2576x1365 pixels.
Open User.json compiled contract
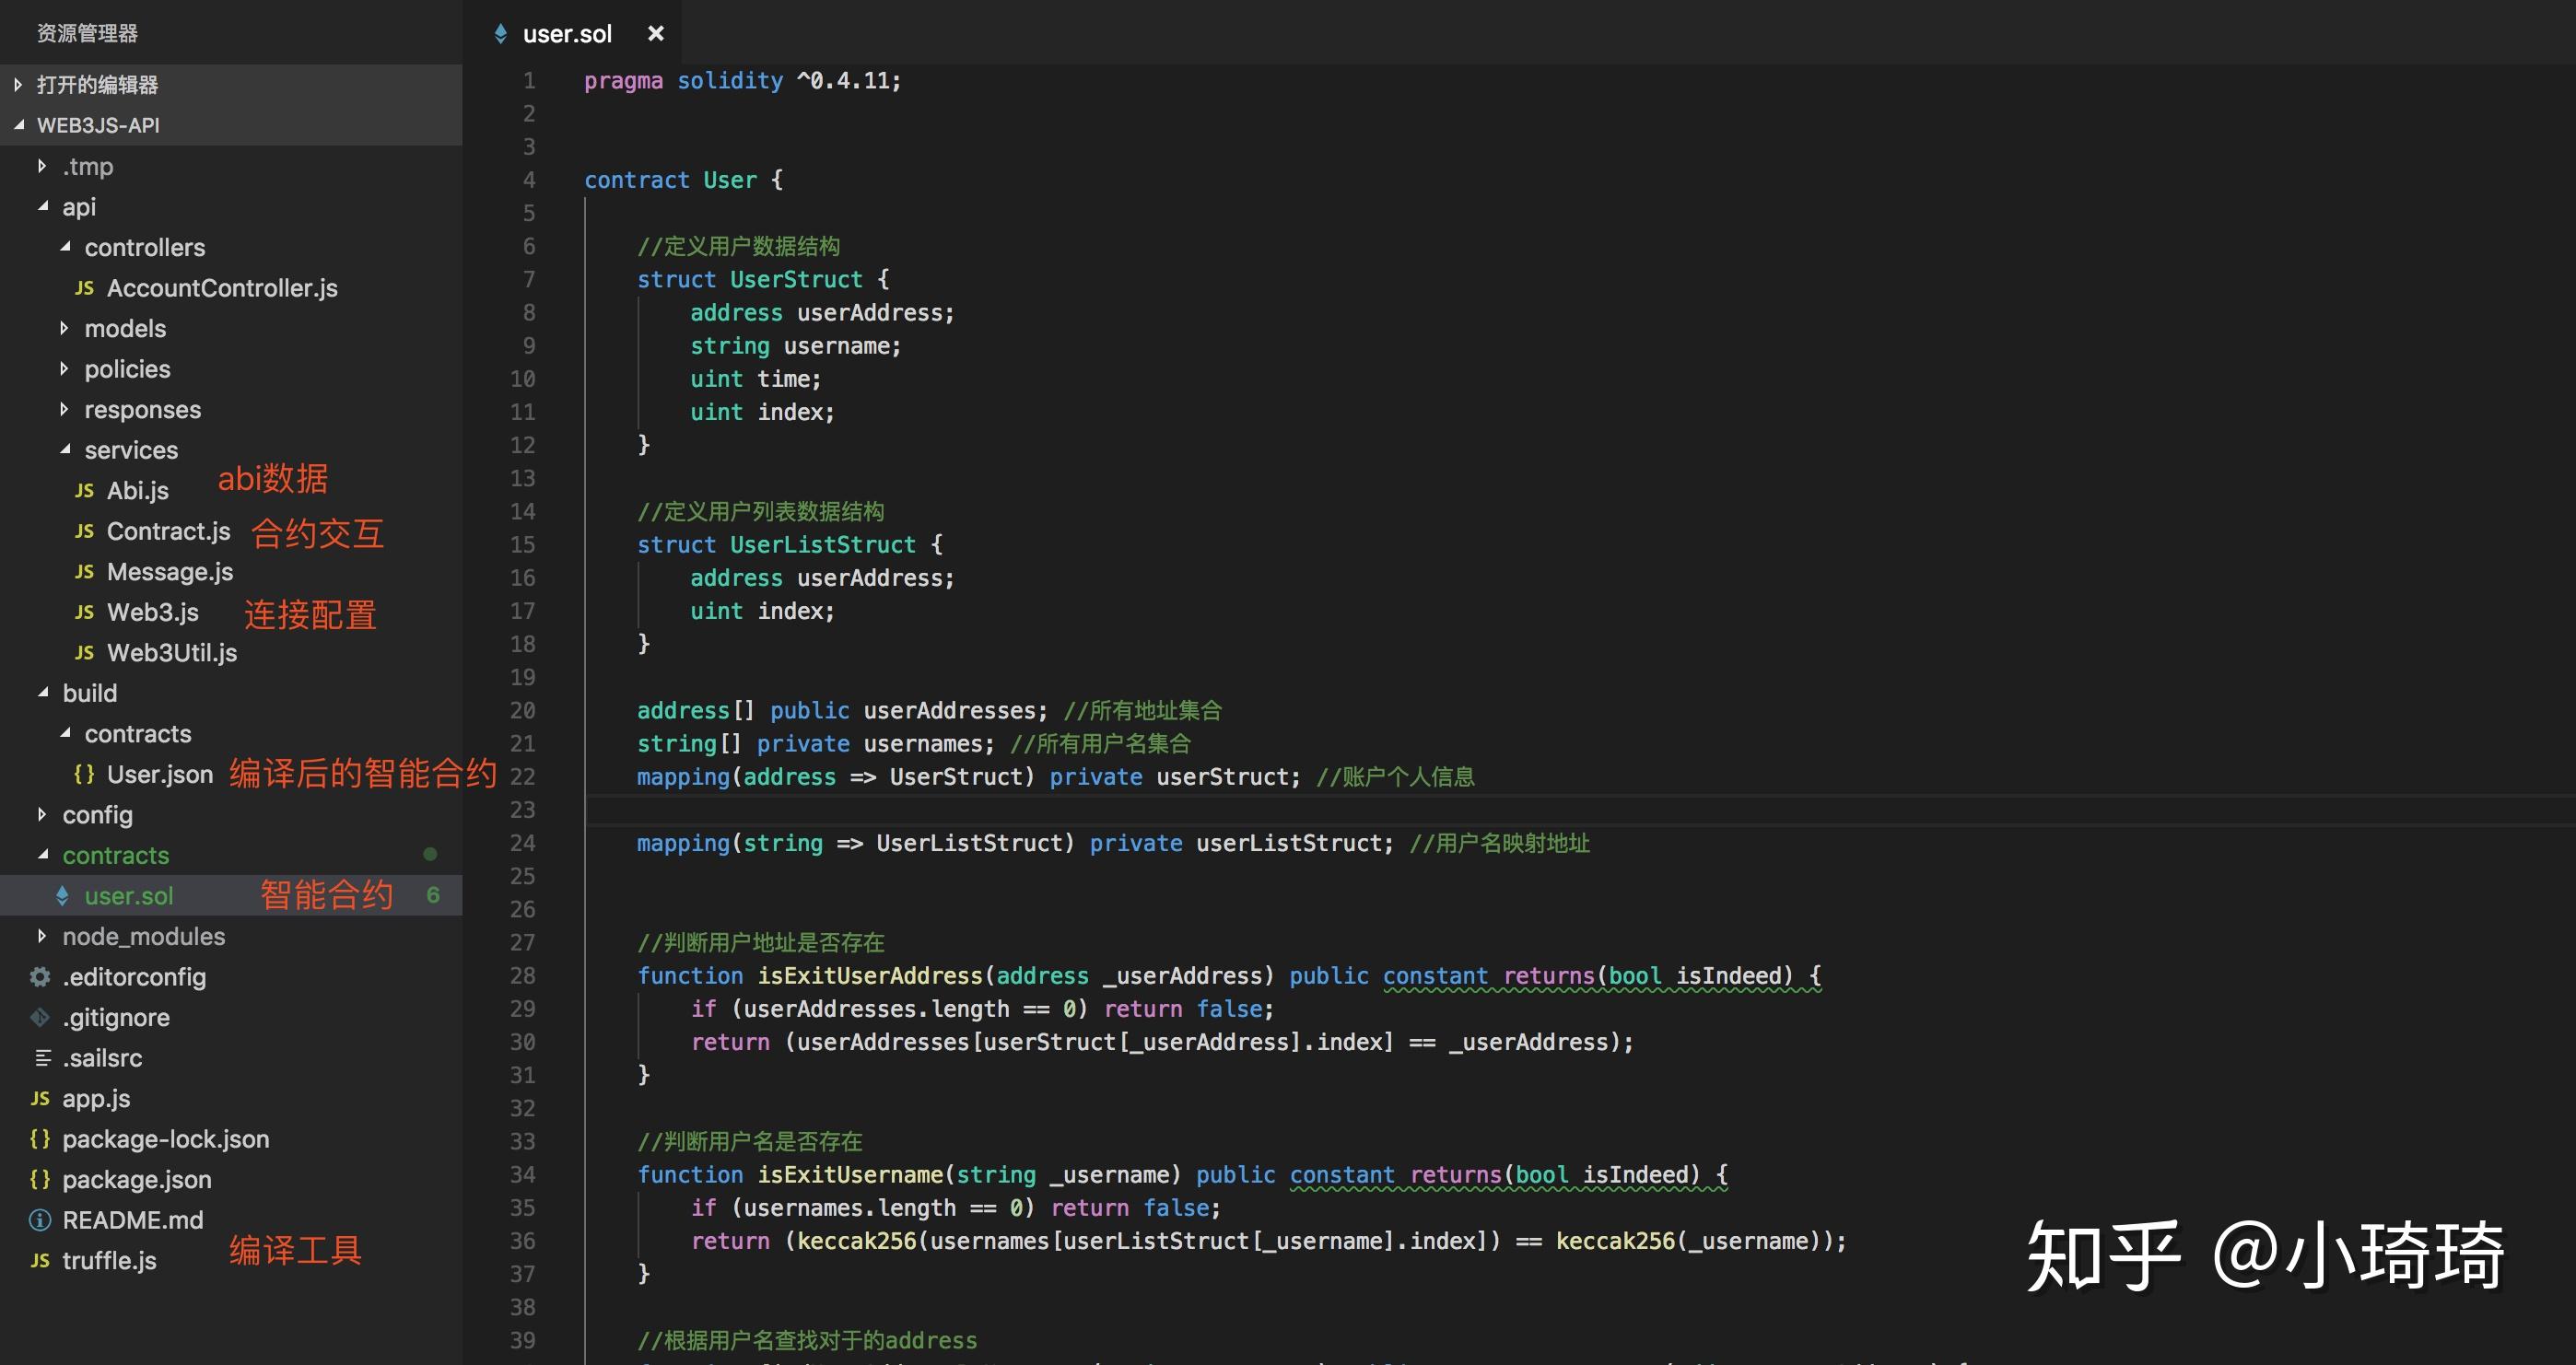(x=160, y=774)
